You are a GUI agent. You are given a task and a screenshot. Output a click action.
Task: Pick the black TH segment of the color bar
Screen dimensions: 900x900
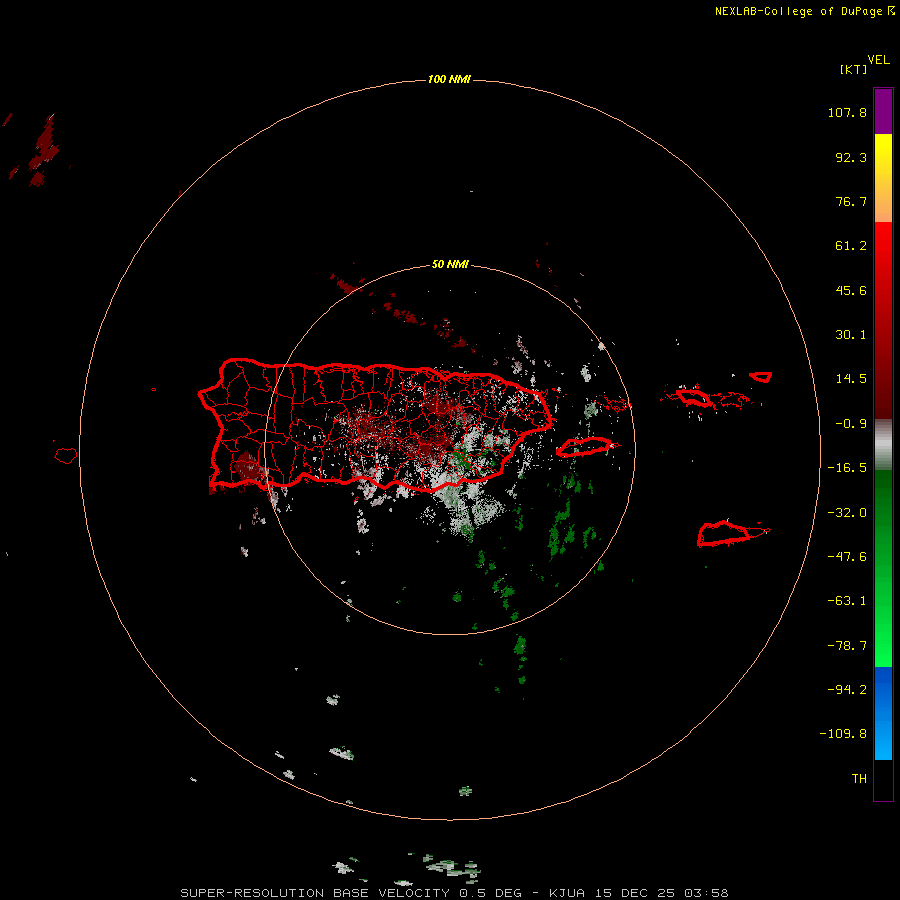[883, 779]
